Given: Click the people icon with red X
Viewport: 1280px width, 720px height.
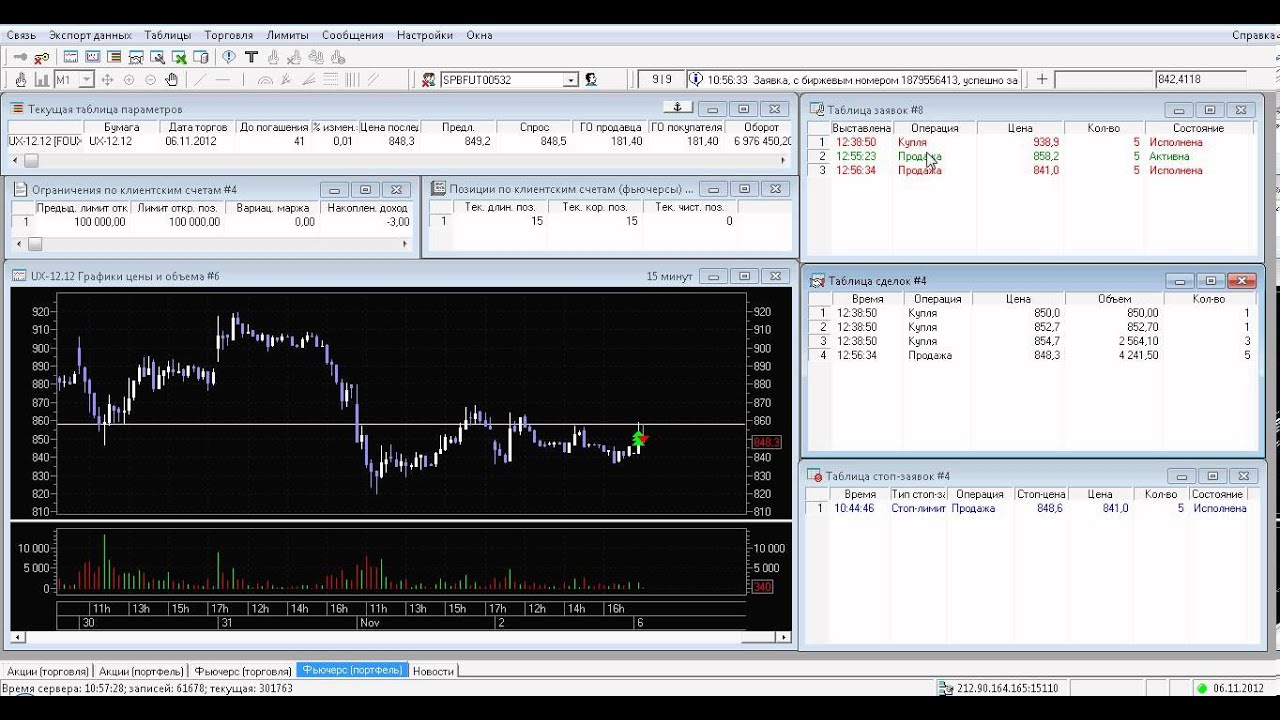Looking at the screenshot, I should [x=428, y=80].
